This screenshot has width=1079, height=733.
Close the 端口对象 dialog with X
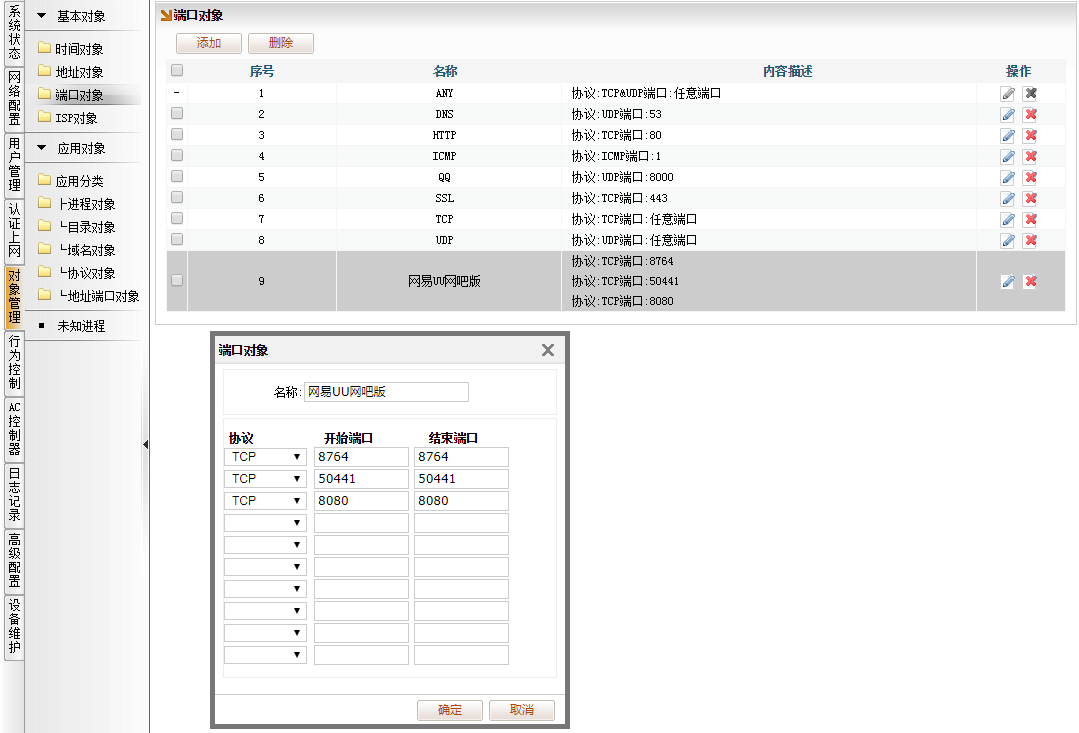point(547,350)
